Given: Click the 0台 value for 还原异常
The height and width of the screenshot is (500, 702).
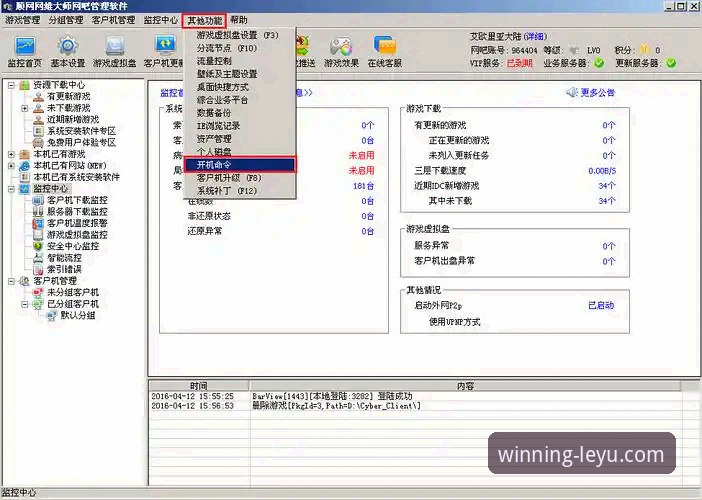Looking at the screenshot, I should click(x=368, y=231).
